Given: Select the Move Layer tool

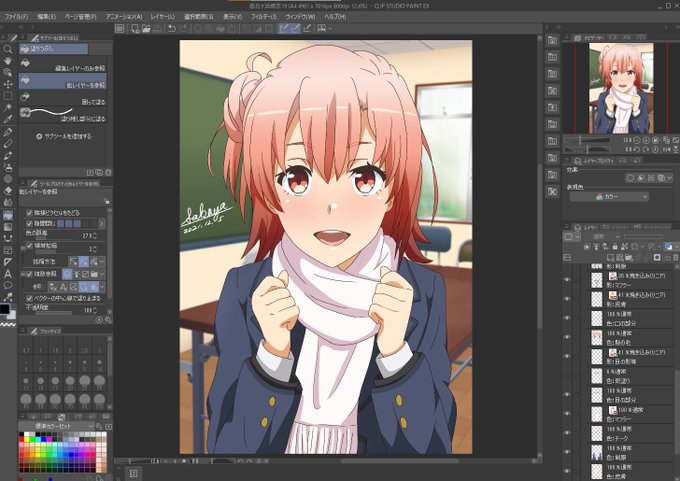Looking at the screenshot, I should pos(8,84).
